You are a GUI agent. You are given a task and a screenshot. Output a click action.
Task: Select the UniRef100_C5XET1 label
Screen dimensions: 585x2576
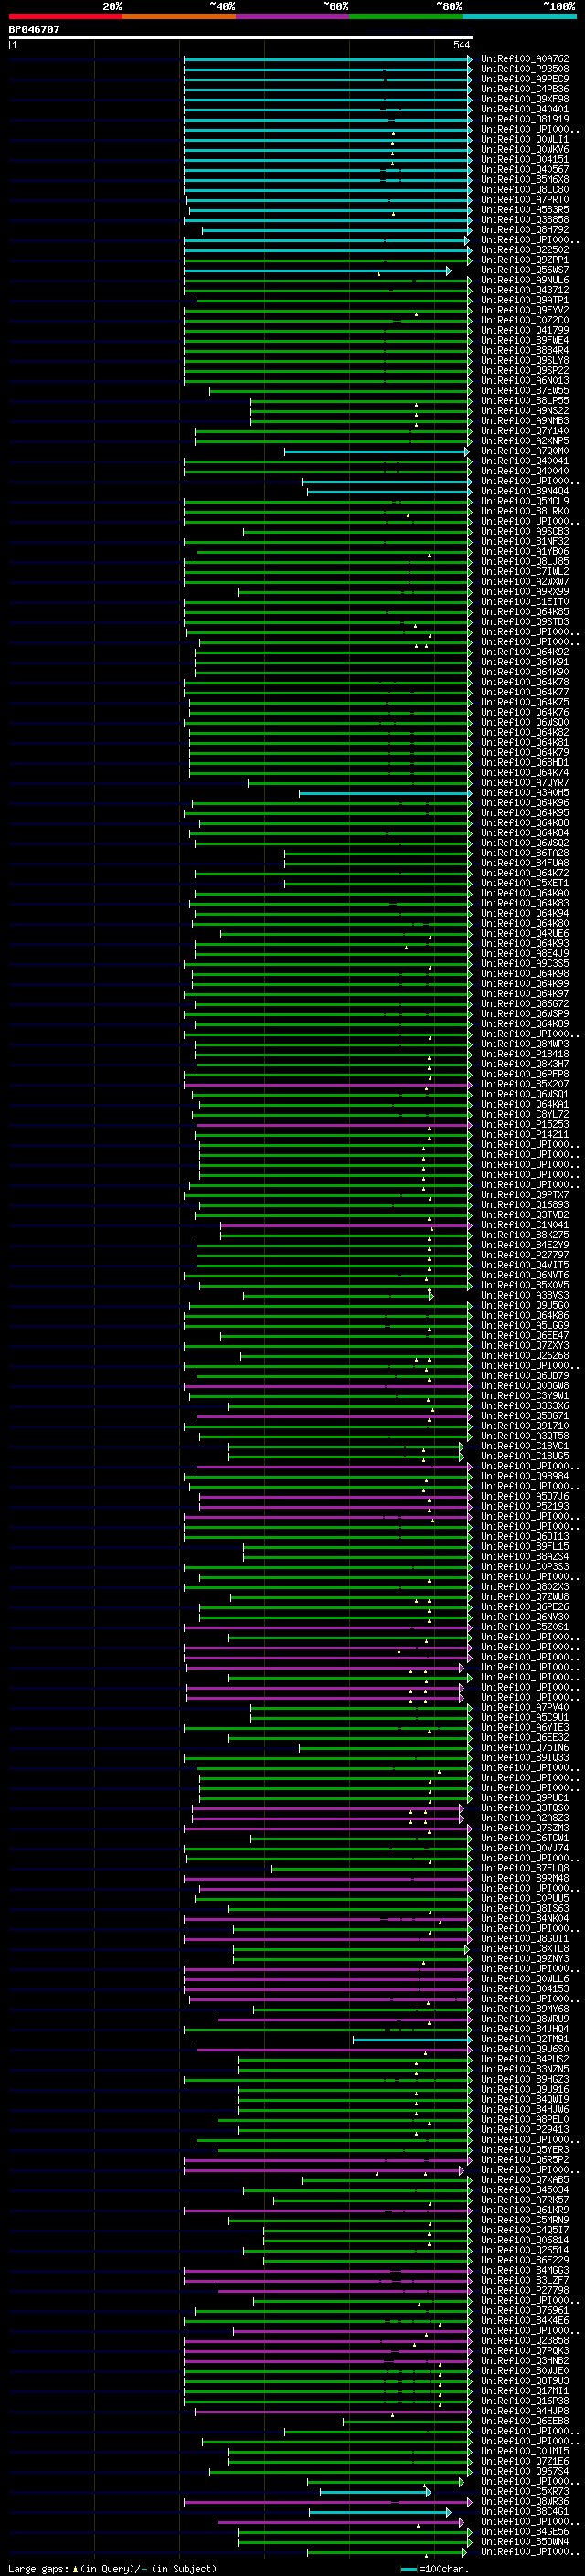[x=525, y=883]
